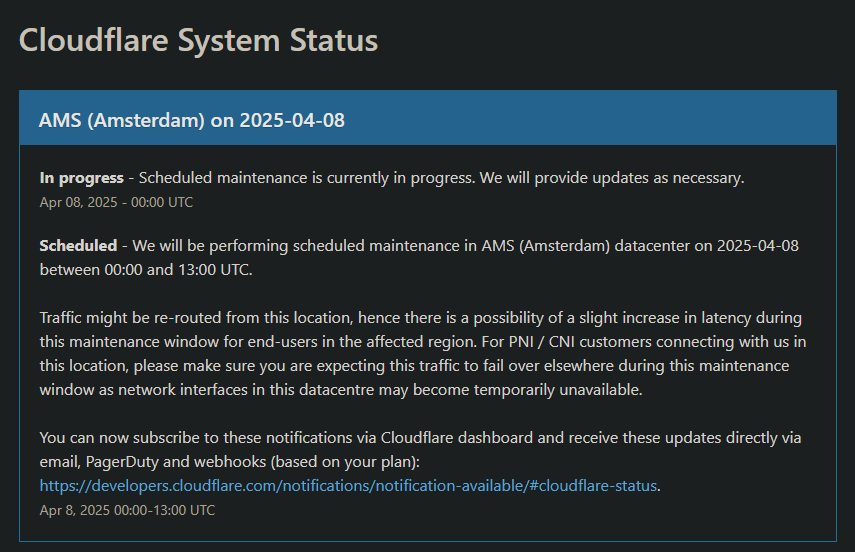Click the line starting 'You can now subscribe'

click(x=420, y=437)
